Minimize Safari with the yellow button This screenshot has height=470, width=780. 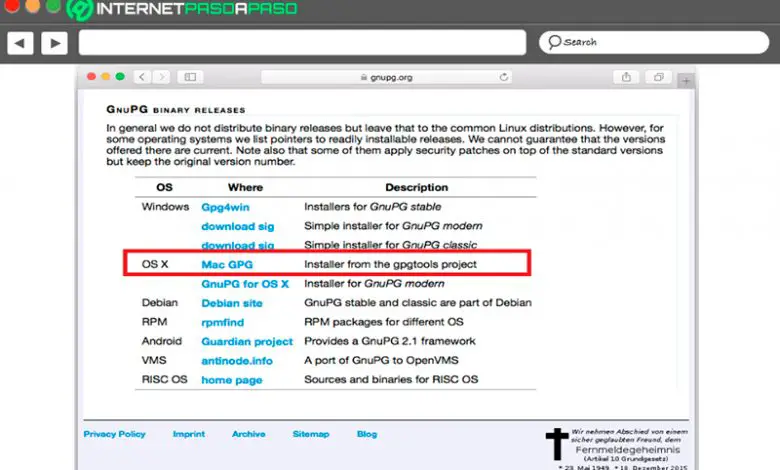105,76
